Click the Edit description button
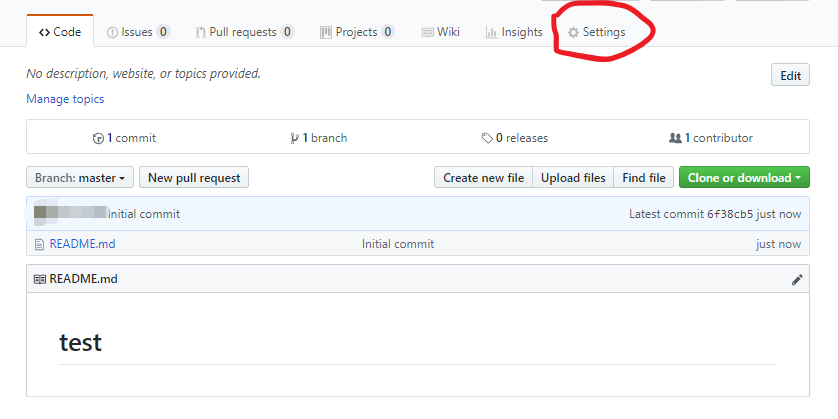 click(790, 75)
